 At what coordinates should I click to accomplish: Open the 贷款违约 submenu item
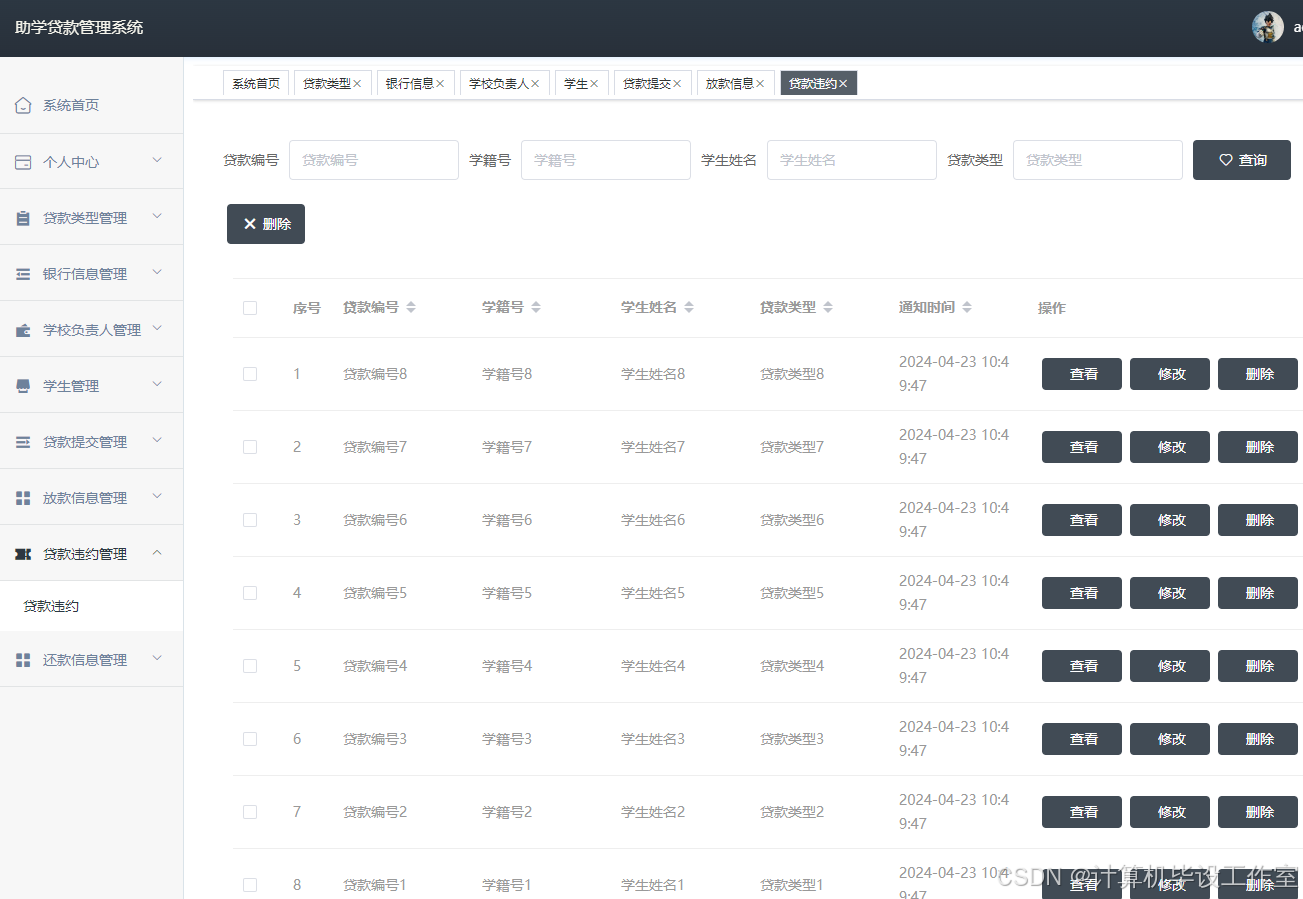pyautogui.click(x=92, y=606)
